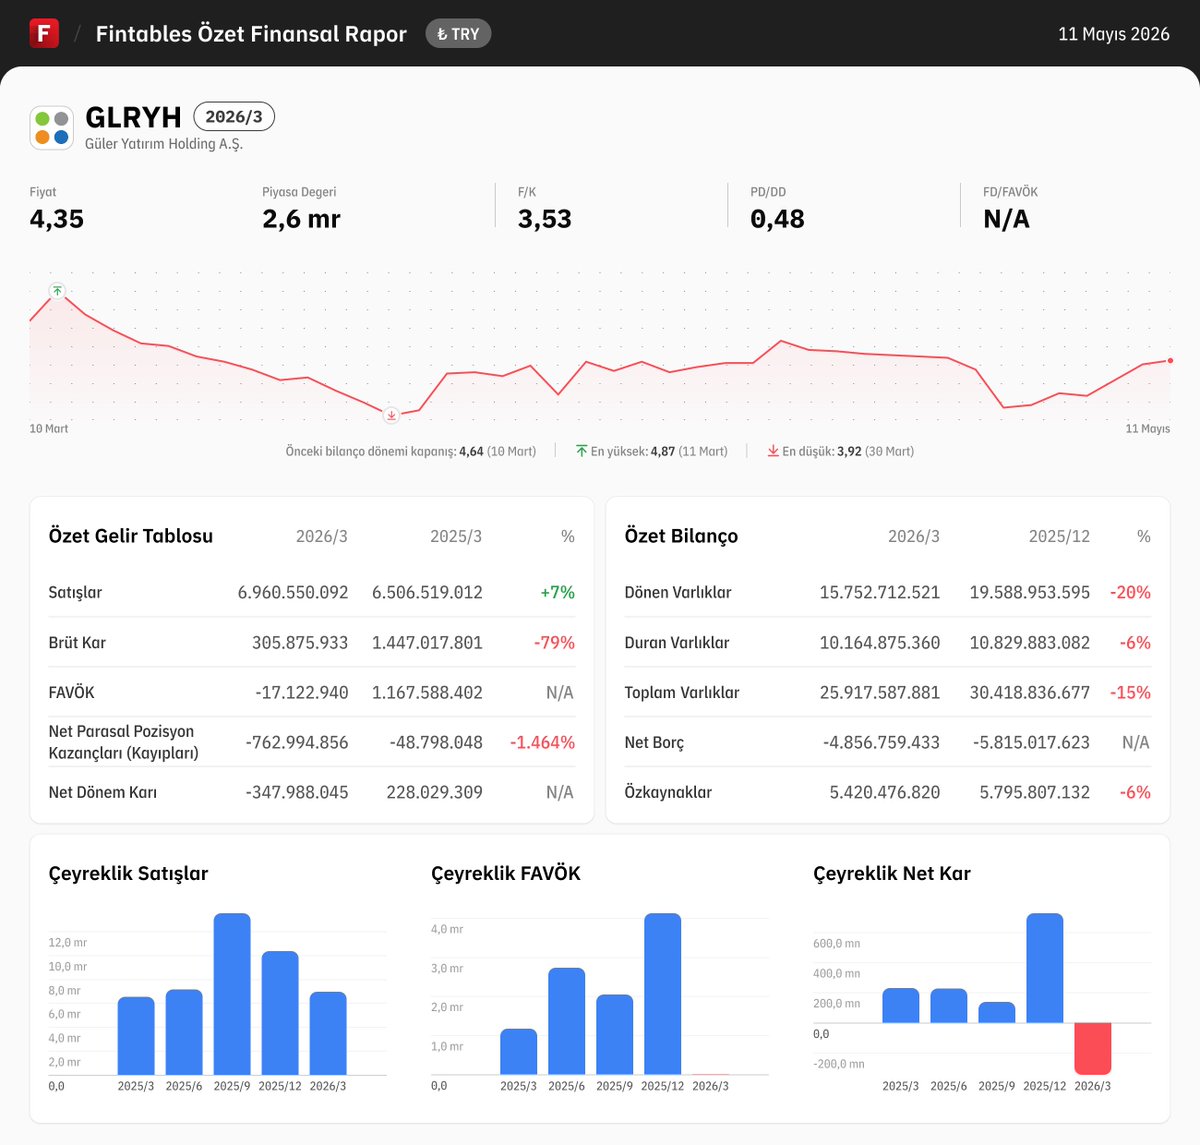Click the Satışlar row label
Viewport: 1200px width, 1145px height.
(x=75, y=592)
